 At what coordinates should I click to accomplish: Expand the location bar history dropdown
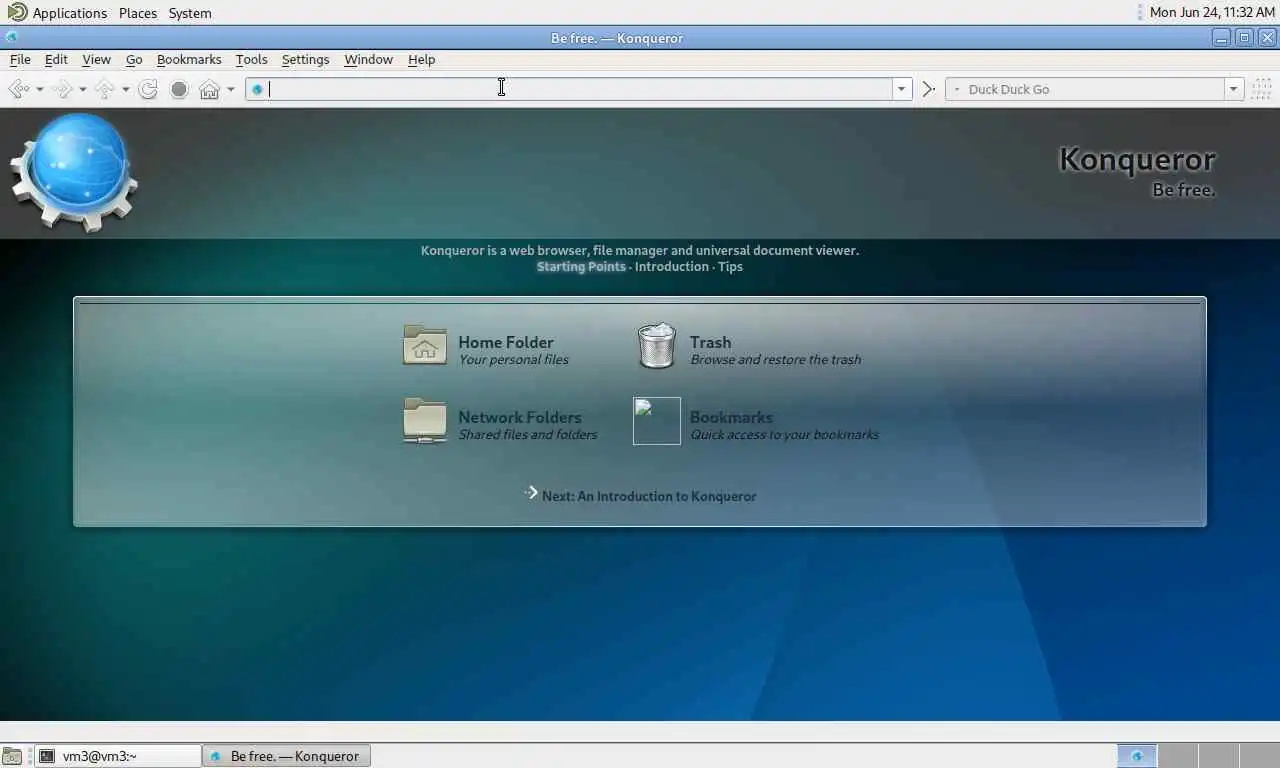click(901, 89)
